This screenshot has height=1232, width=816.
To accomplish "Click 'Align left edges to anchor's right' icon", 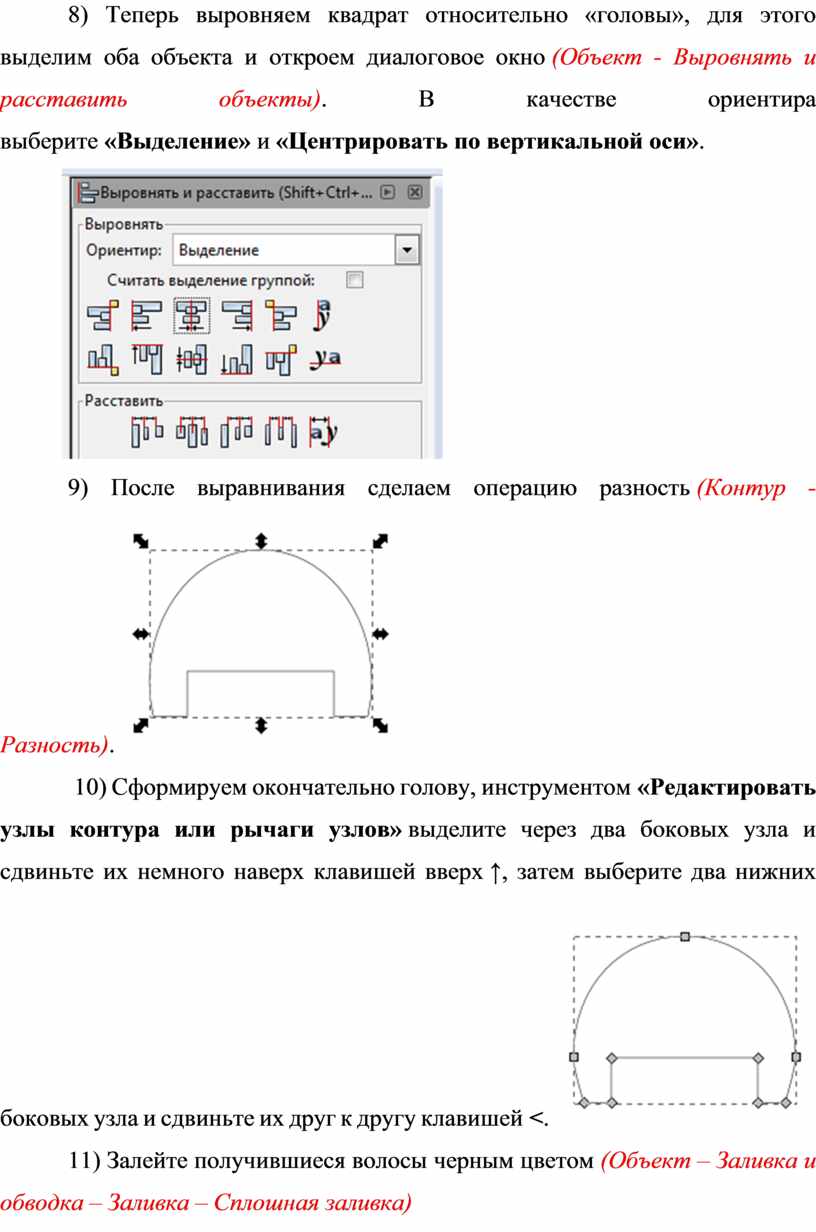I will pos(282,316).
